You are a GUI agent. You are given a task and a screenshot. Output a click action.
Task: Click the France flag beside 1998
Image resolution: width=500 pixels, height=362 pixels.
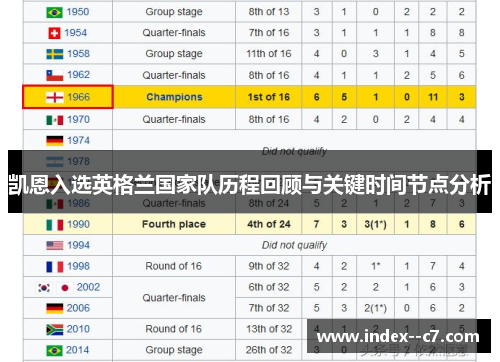coord(54,267)
